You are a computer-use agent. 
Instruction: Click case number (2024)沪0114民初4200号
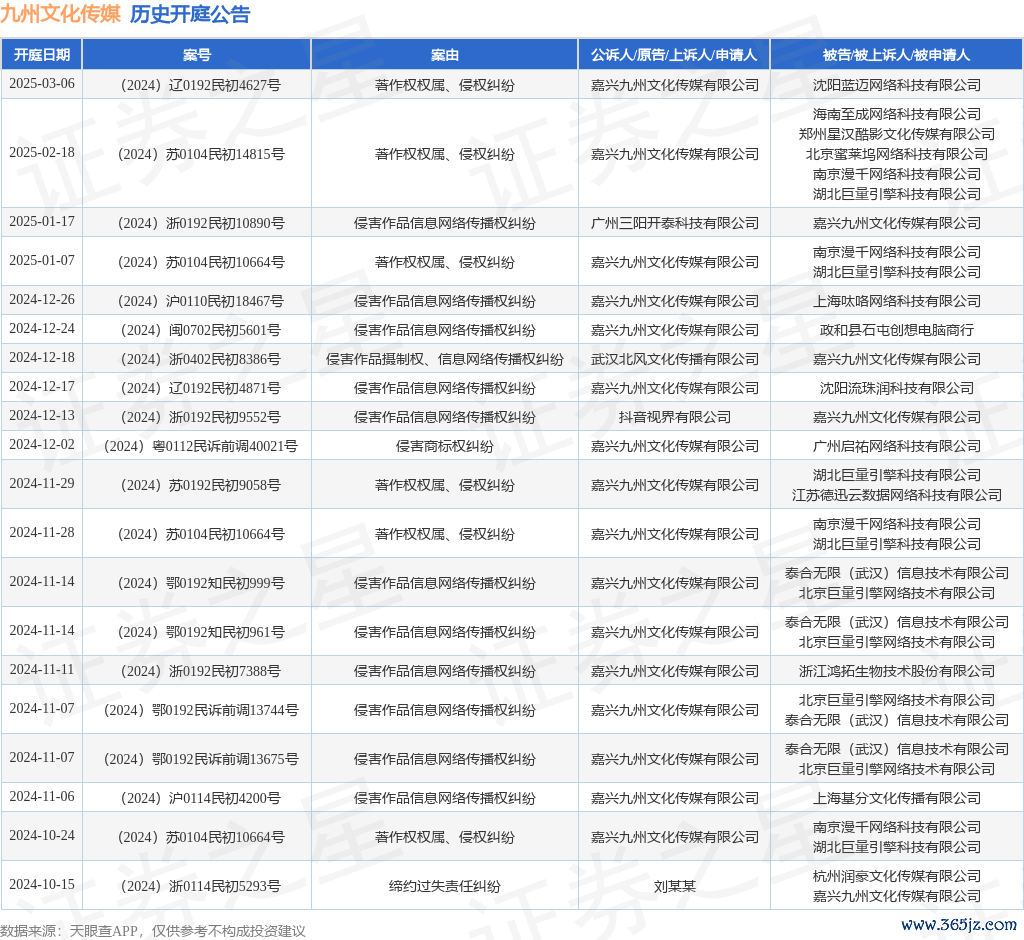tap(200, 798)
